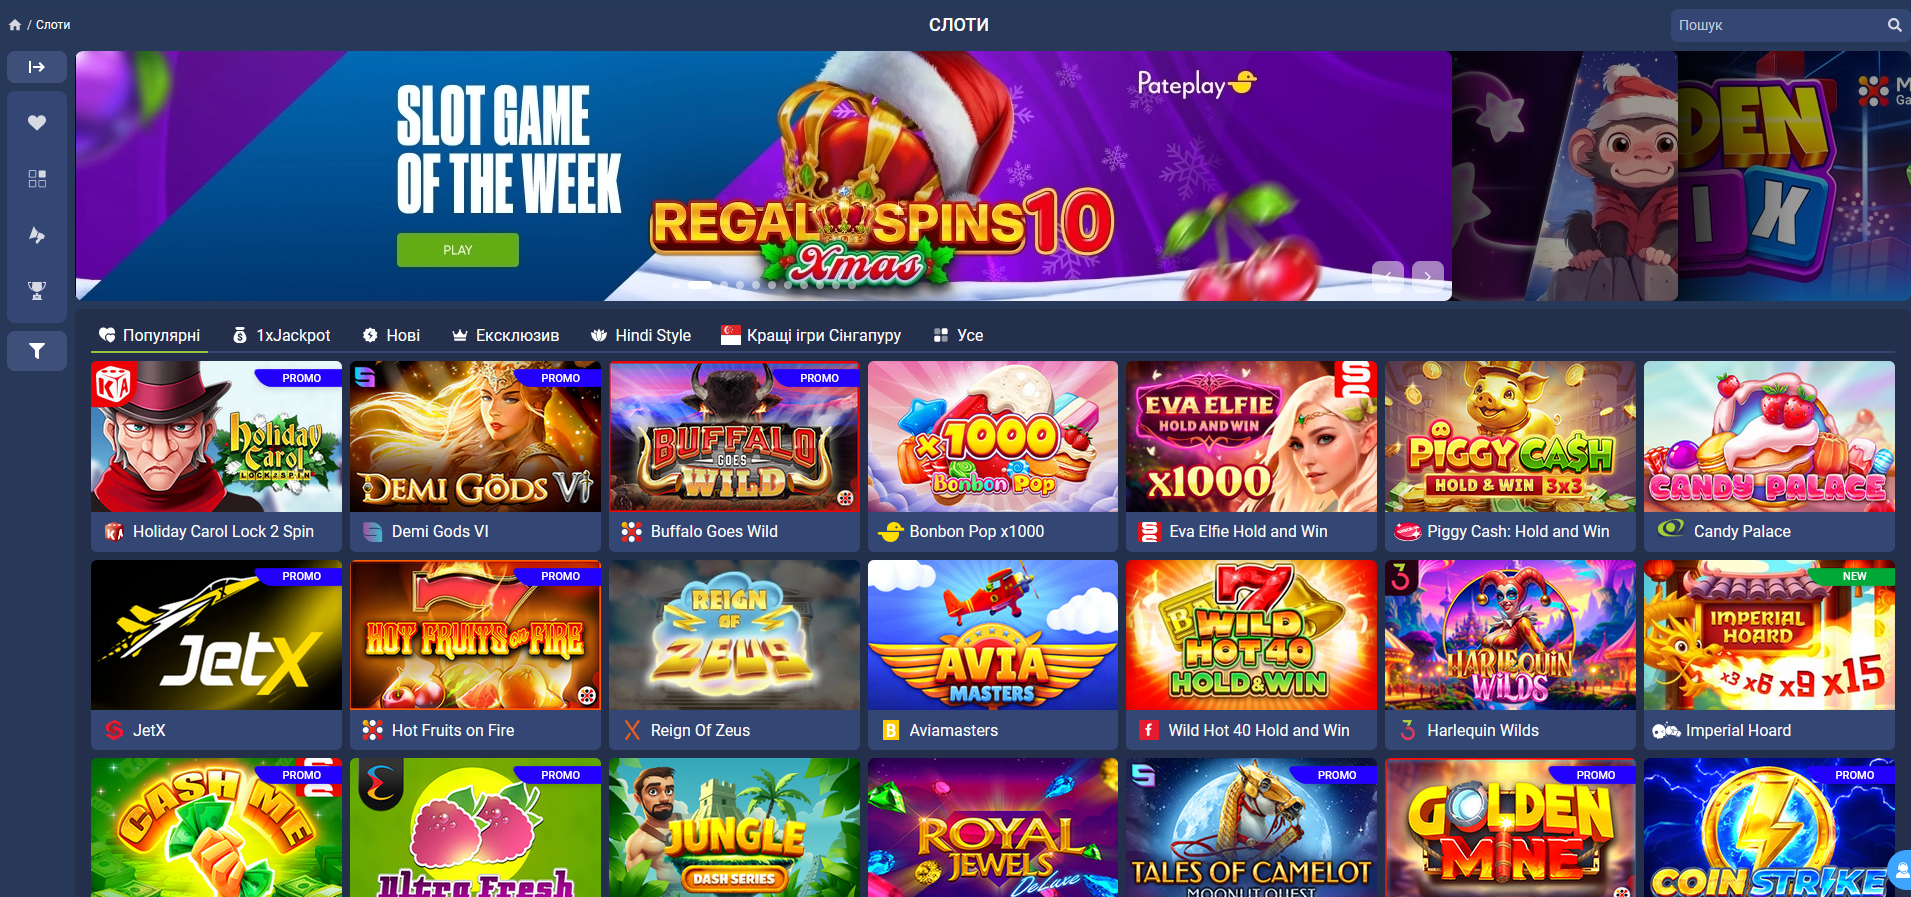Go to next banner slide arrow

(1428, 276)
